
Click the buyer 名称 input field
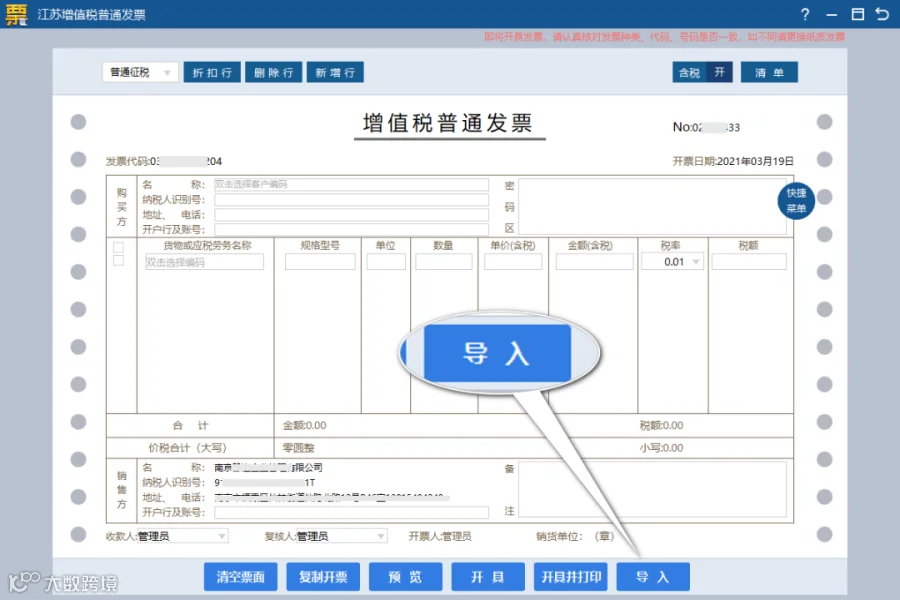coord(351,184)
